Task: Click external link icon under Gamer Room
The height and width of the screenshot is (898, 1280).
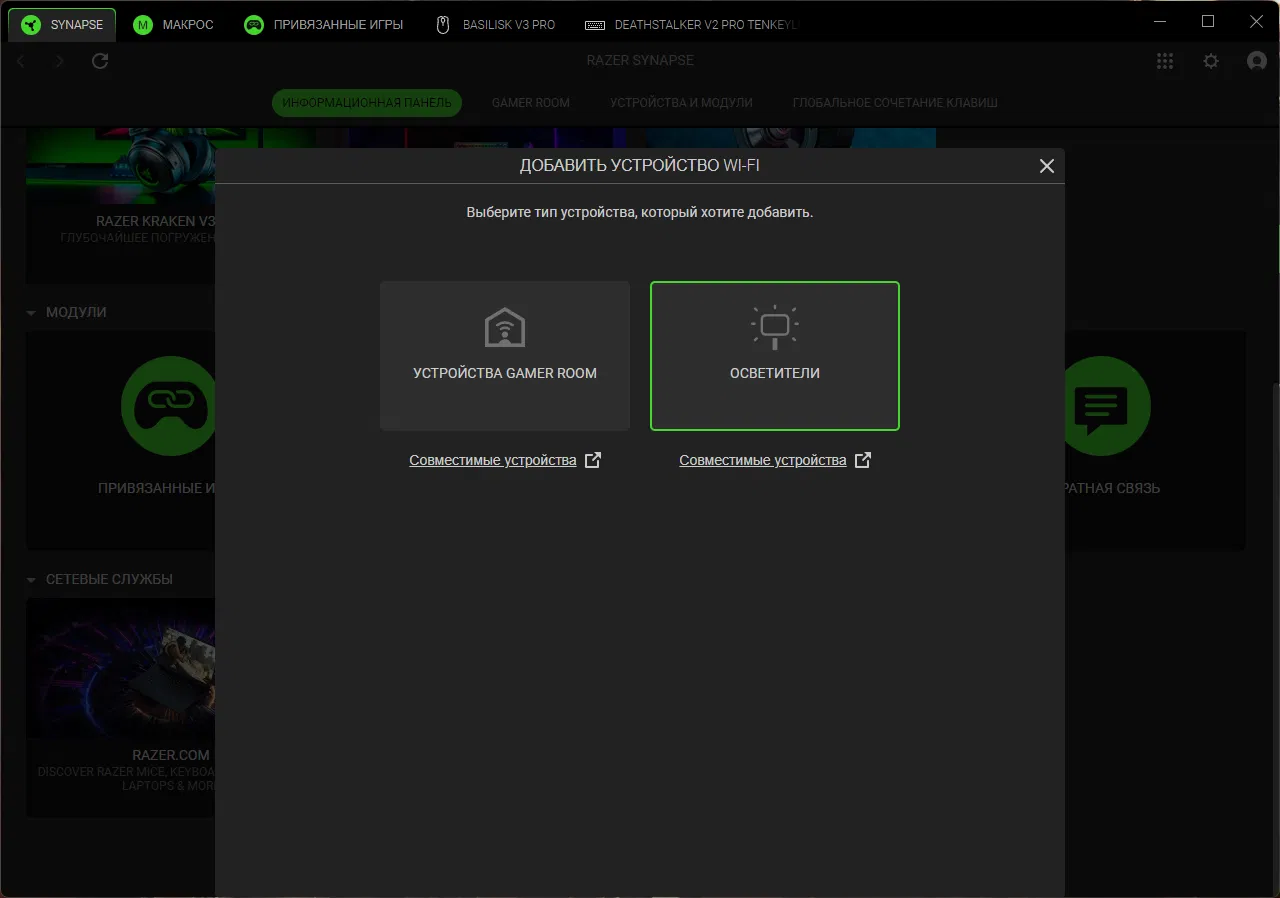Action: (x=593, y=460)
